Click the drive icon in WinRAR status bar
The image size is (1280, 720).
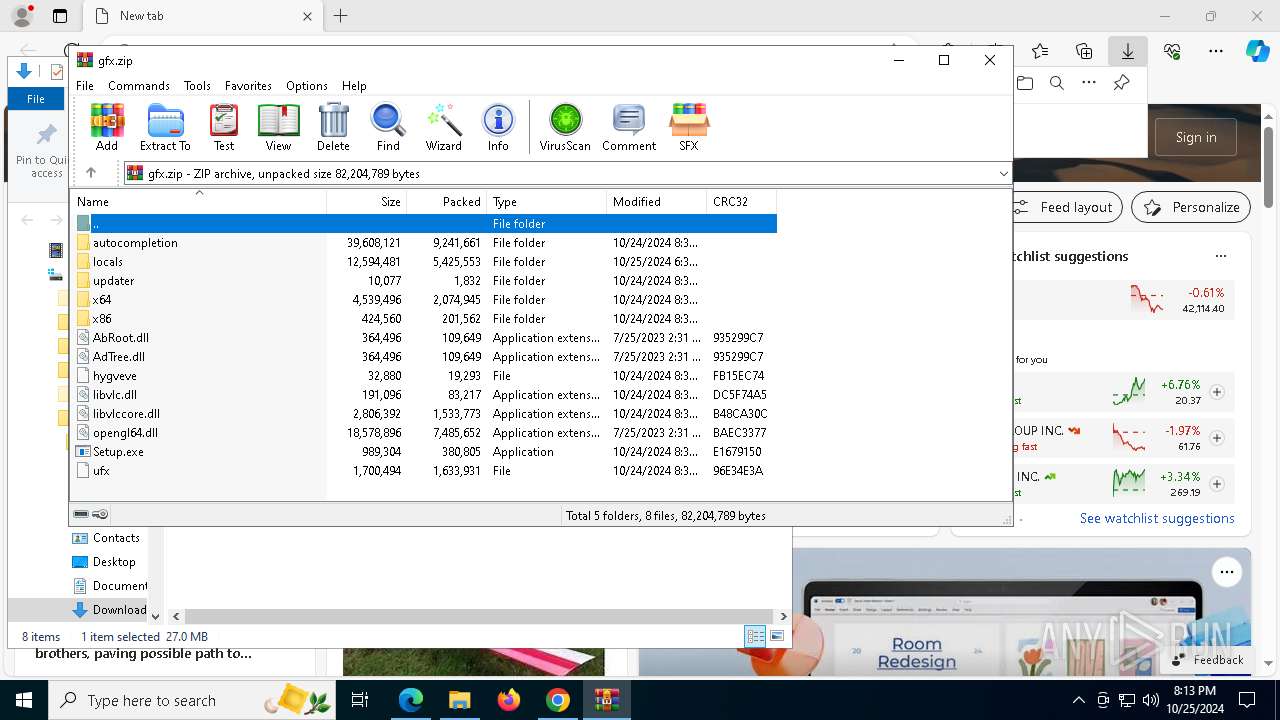81,515
